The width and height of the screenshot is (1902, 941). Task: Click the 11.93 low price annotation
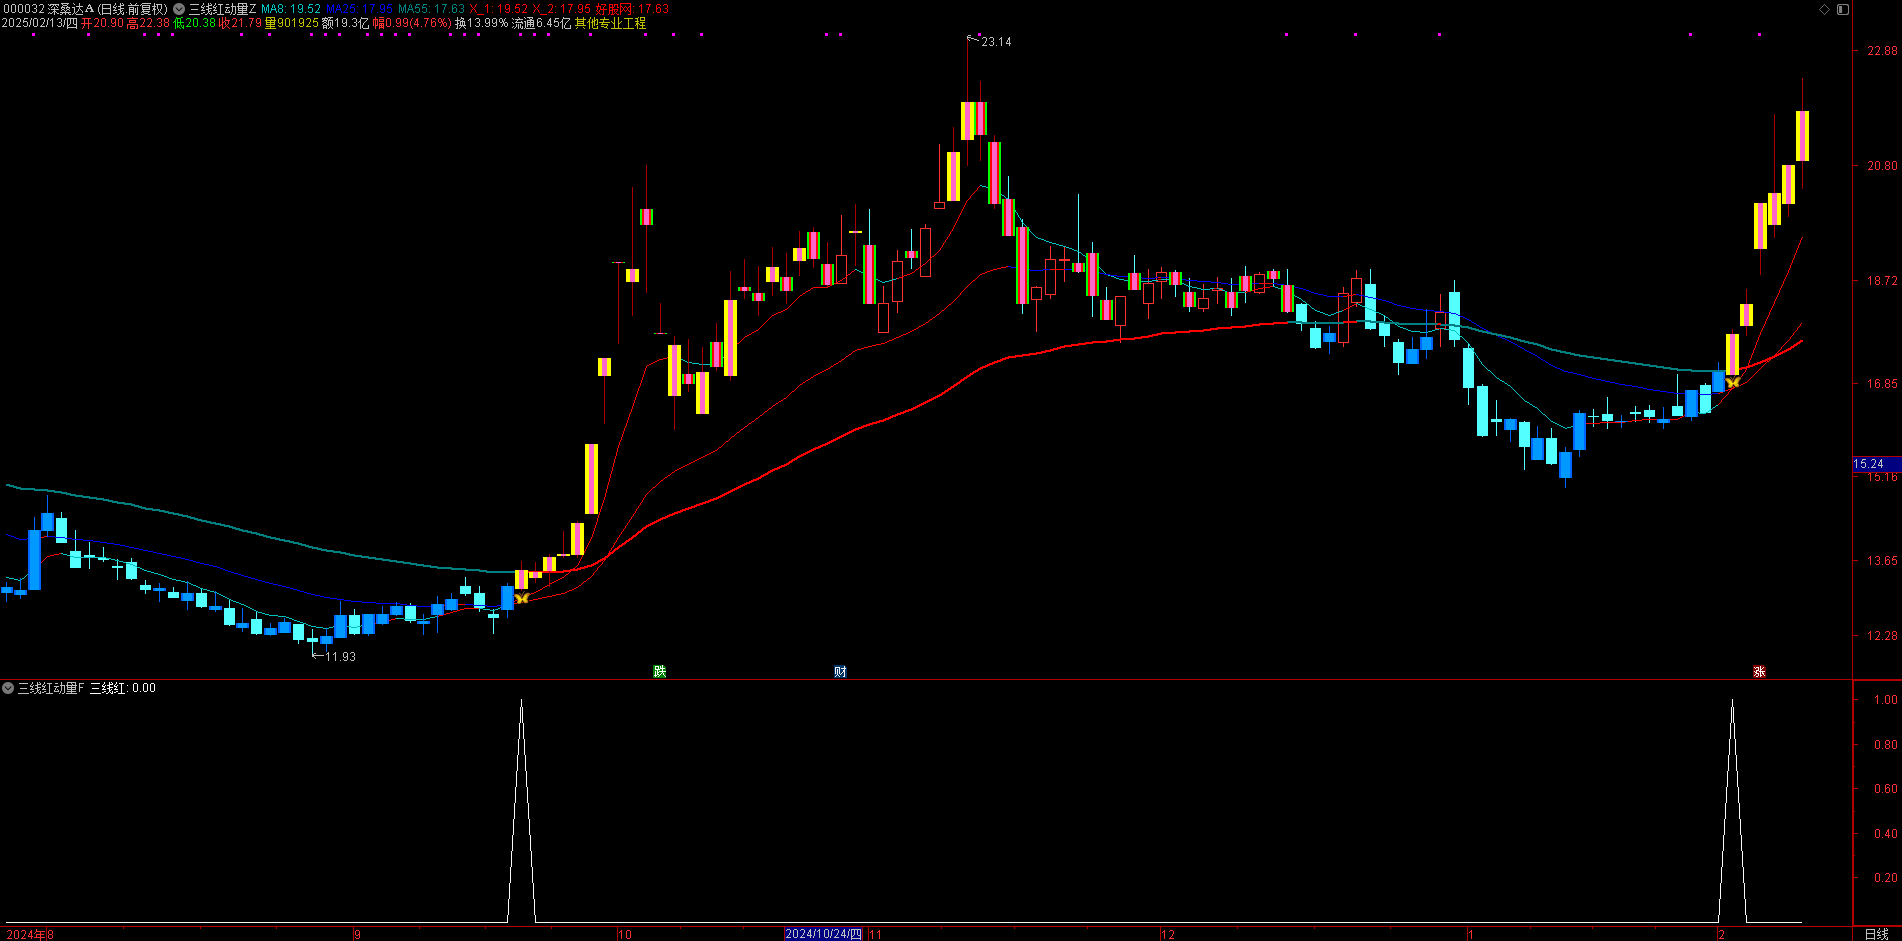click(340, 657)
